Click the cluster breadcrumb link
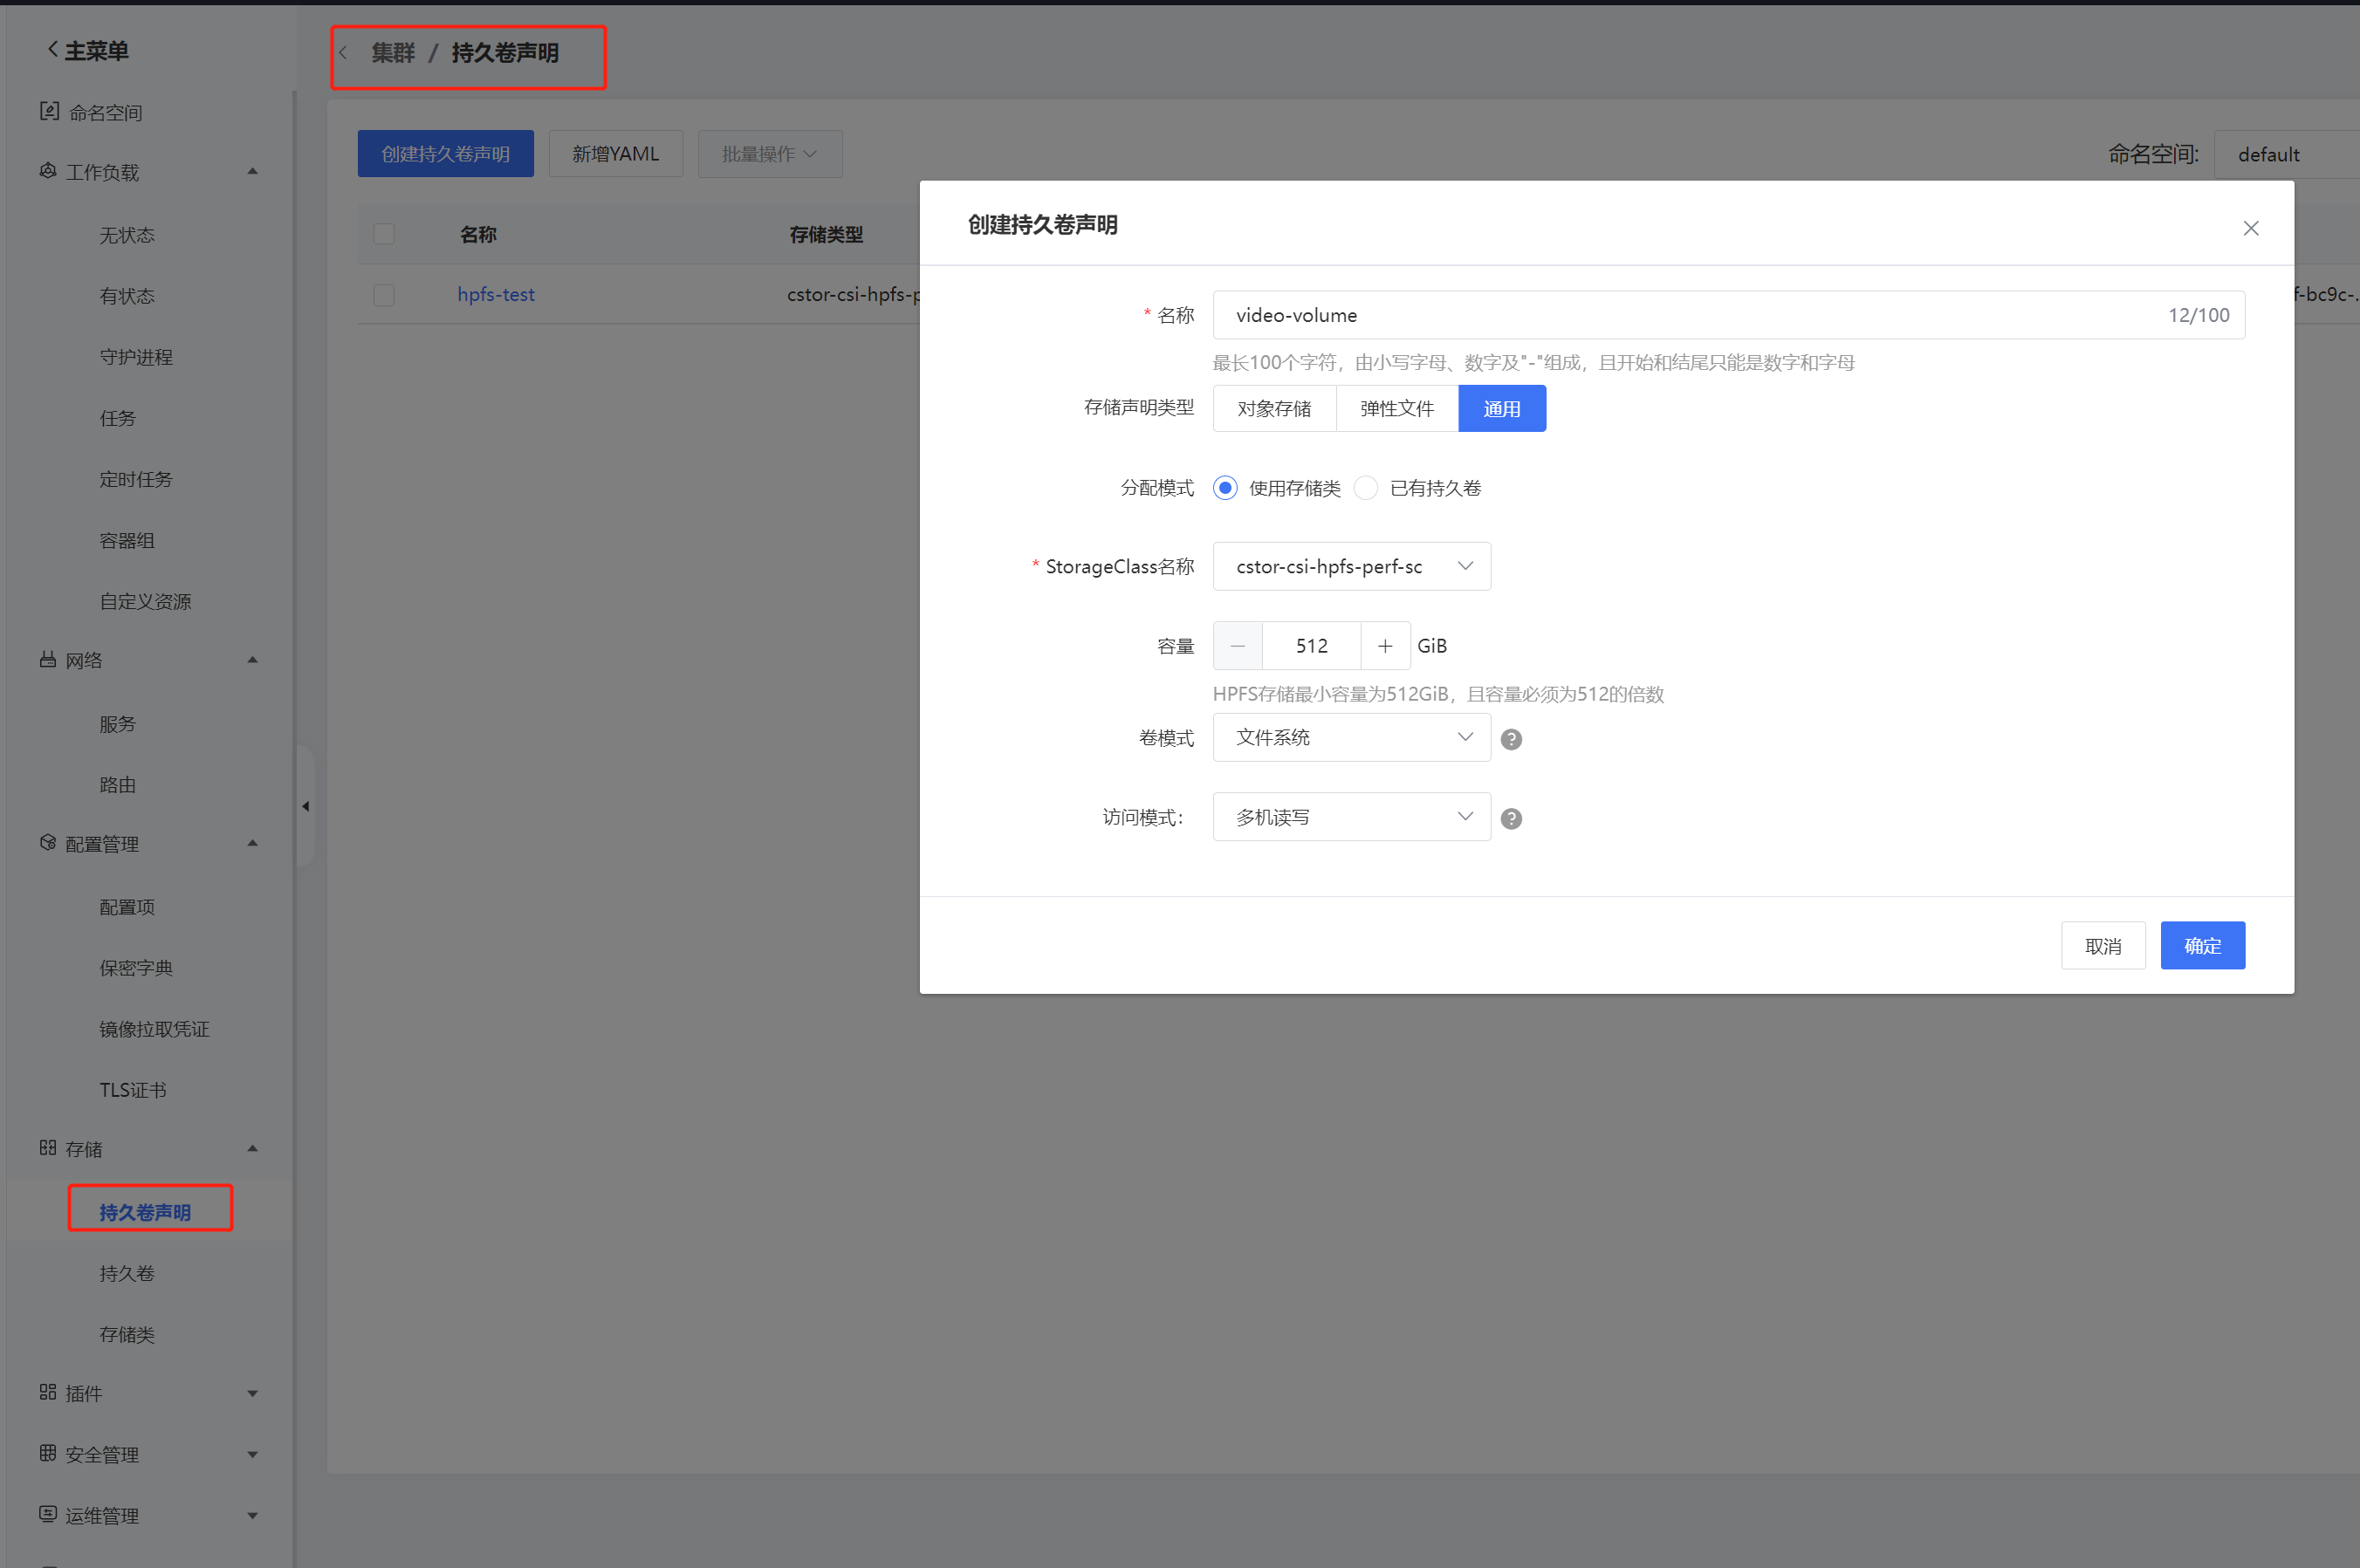This screenshot has height=1568, width=2360. point(393,53)
